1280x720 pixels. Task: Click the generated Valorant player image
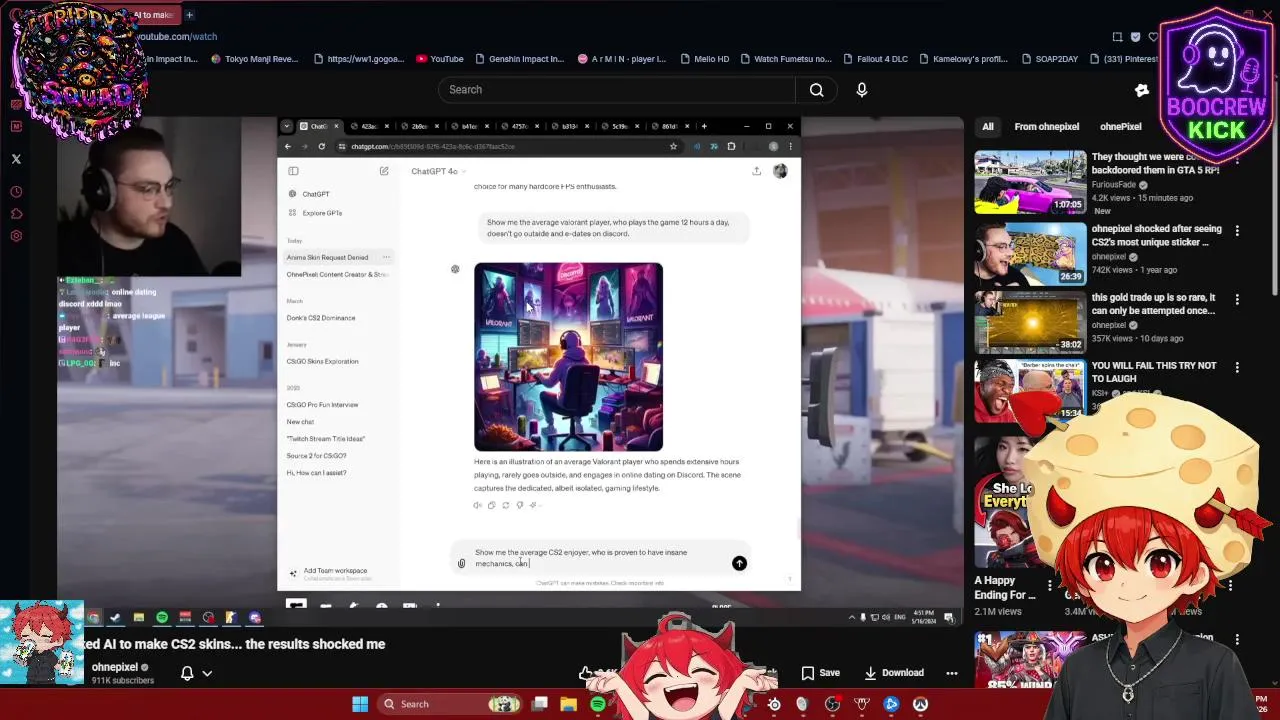click(568, 357)
